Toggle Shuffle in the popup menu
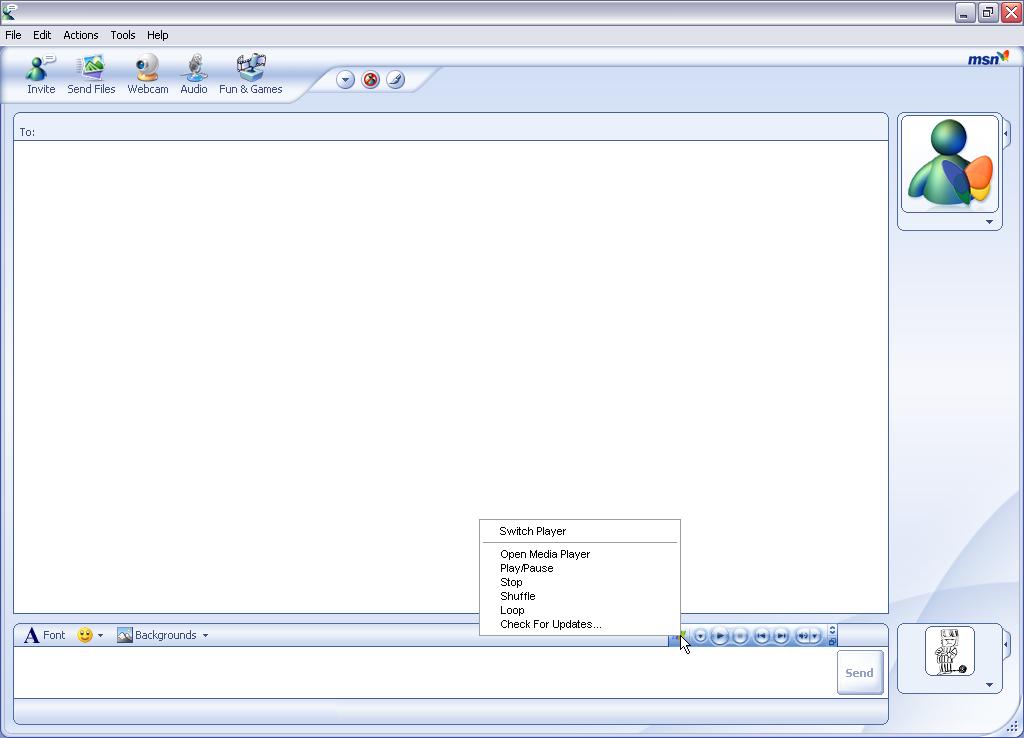1024x738 pixels. click(x=517, y=596)
